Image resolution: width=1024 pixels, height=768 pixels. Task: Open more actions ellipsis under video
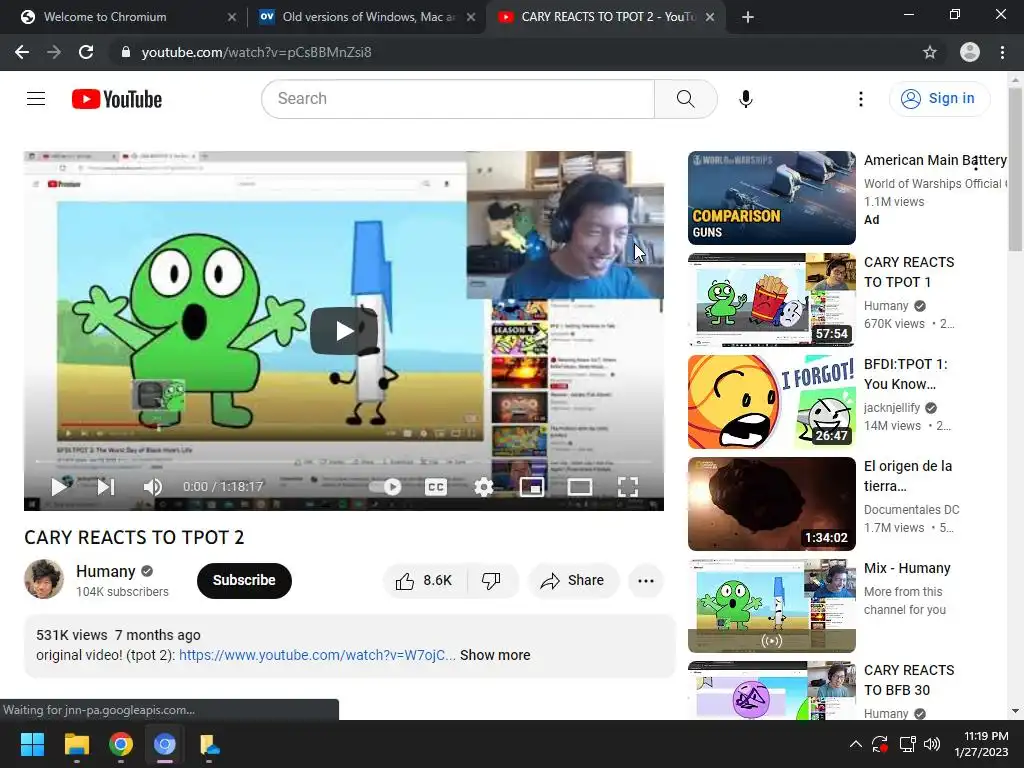point(646,581)
